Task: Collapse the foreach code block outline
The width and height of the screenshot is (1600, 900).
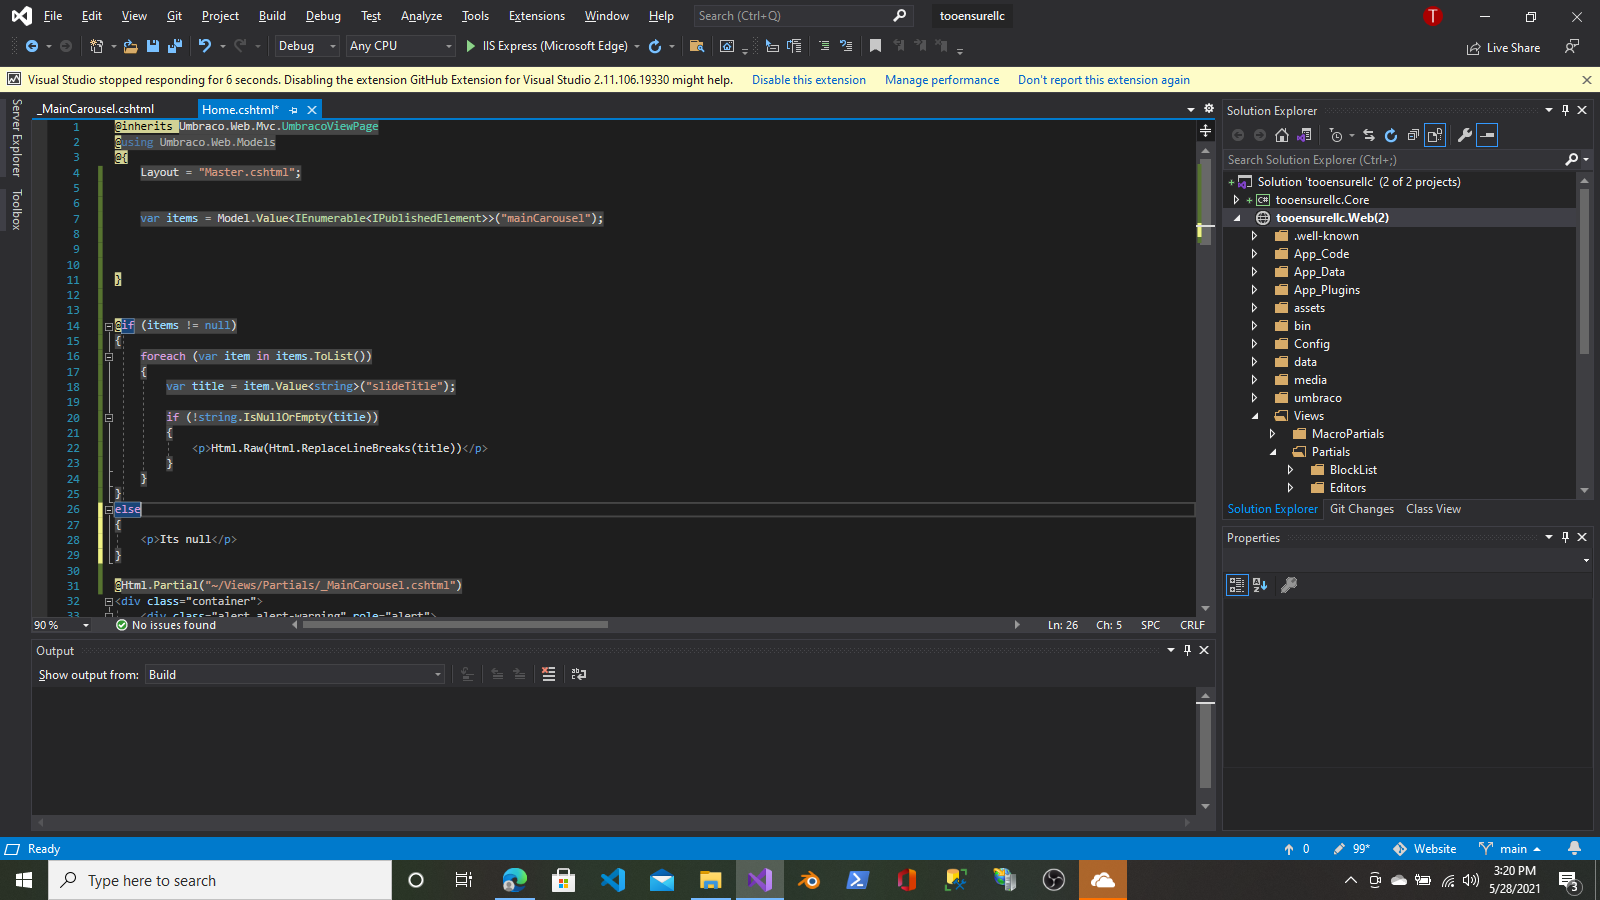Action: coord(109,356)
